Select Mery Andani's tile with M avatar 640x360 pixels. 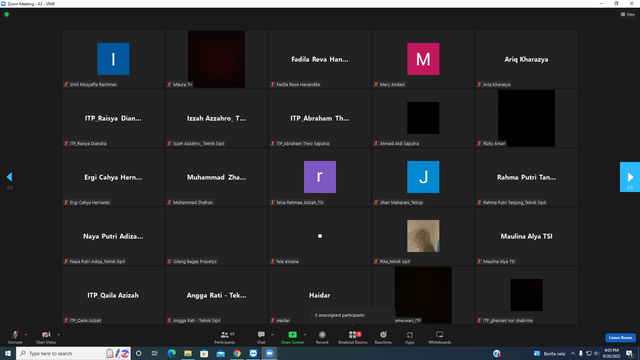click(423, 59)
